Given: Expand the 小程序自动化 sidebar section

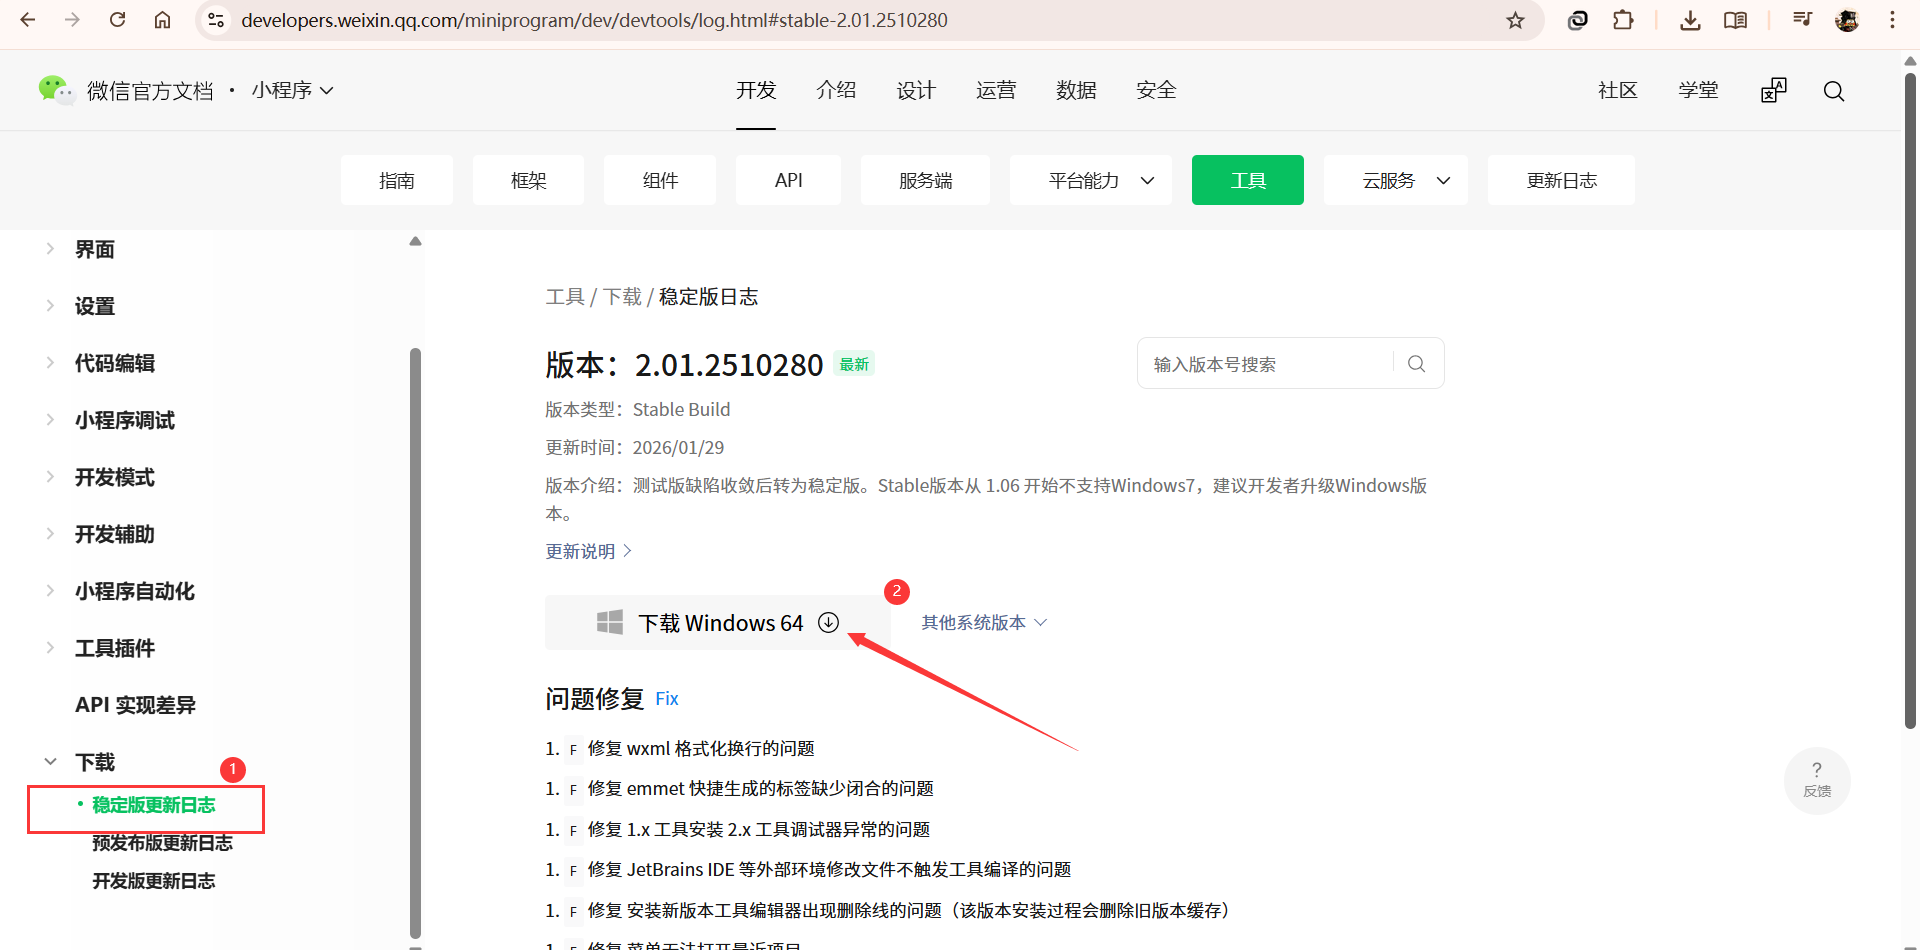Looking at the screenshot, I should coord(50,591).
